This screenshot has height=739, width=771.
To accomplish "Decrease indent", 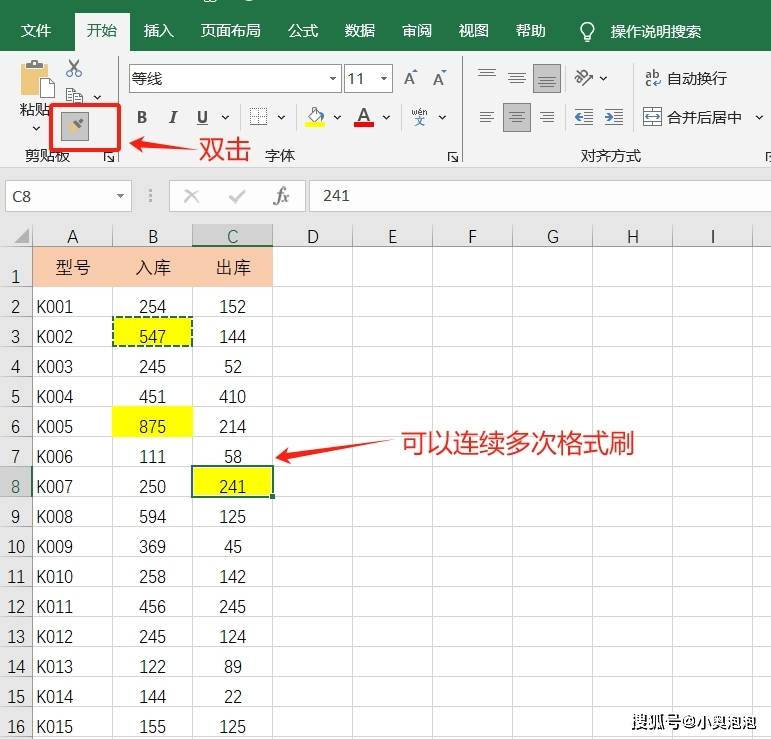I will pyautogui.click(x=584, y=117).
